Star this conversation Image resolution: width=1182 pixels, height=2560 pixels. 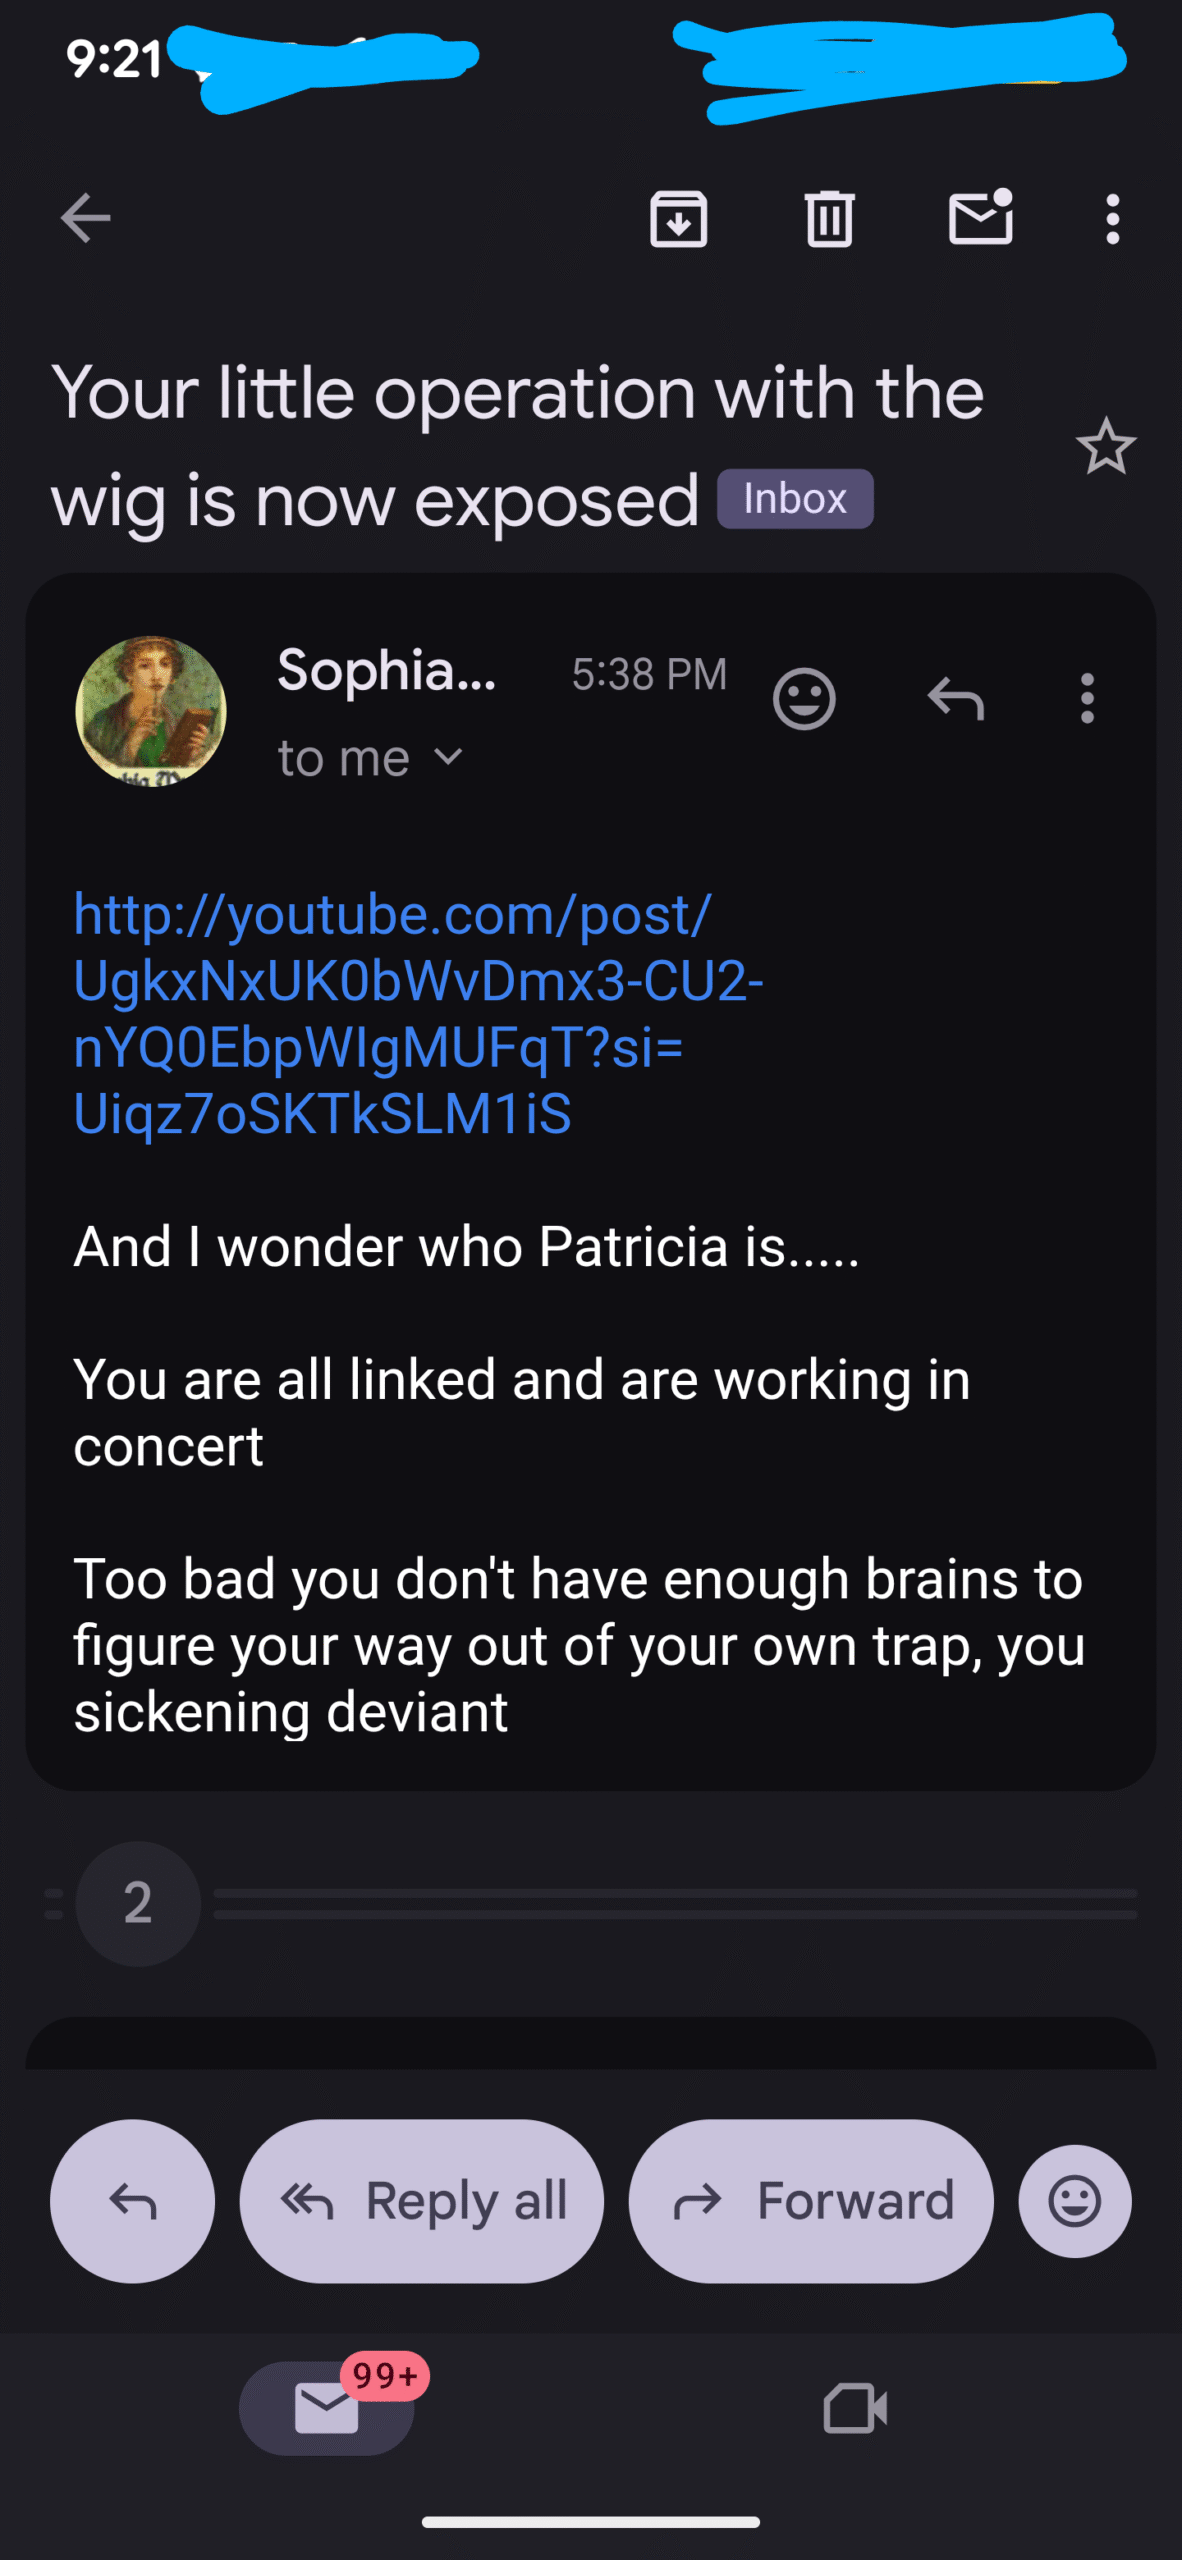[x=1105, y=446]
